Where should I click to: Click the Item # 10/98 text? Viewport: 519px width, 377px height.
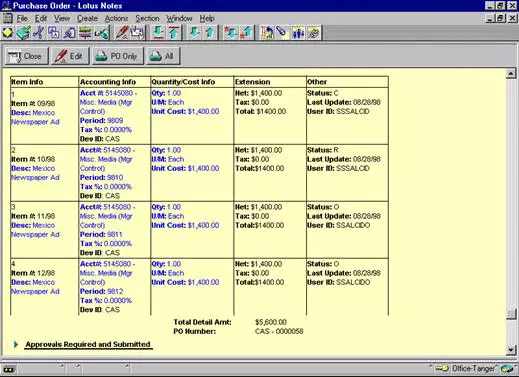(33, 159)
